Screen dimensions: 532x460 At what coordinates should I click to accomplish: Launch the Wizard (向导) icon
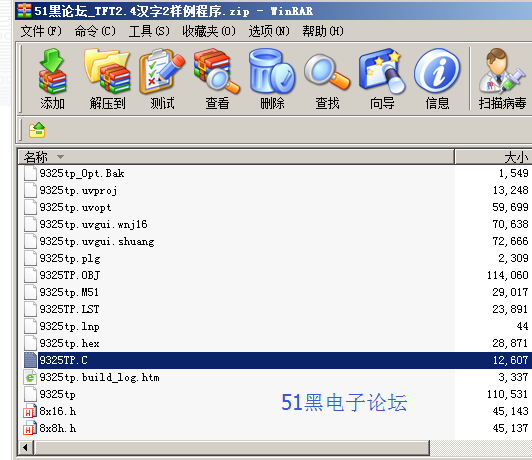click(382, 79)
